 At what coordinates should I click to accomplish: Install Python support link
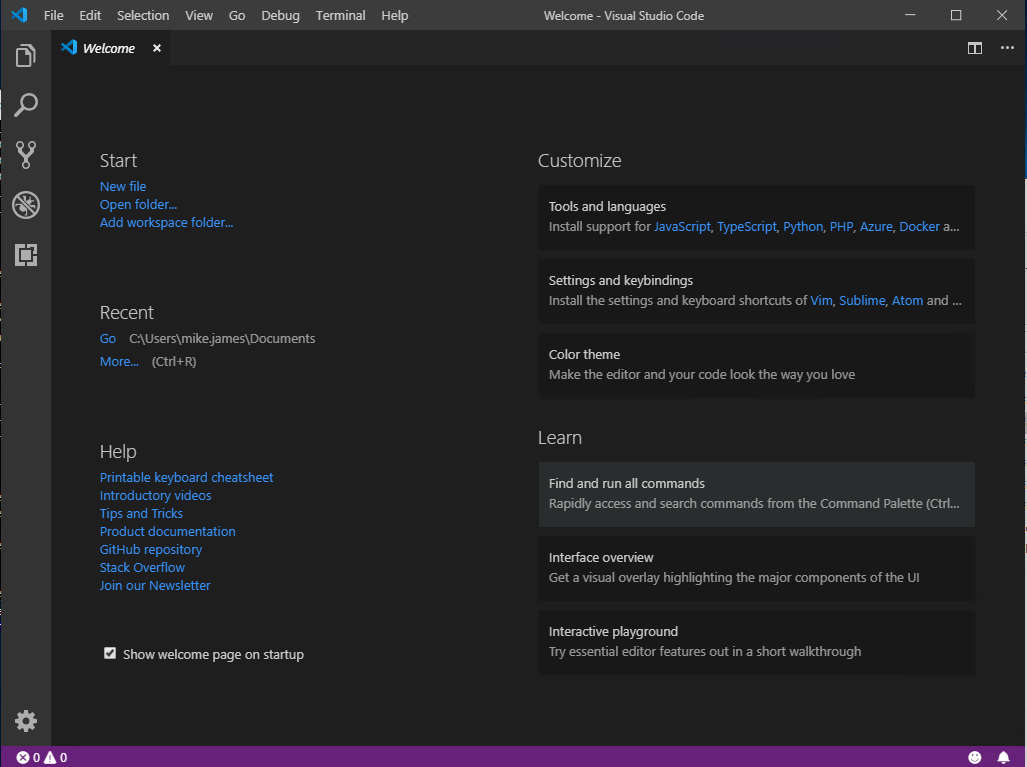(803, 227)
